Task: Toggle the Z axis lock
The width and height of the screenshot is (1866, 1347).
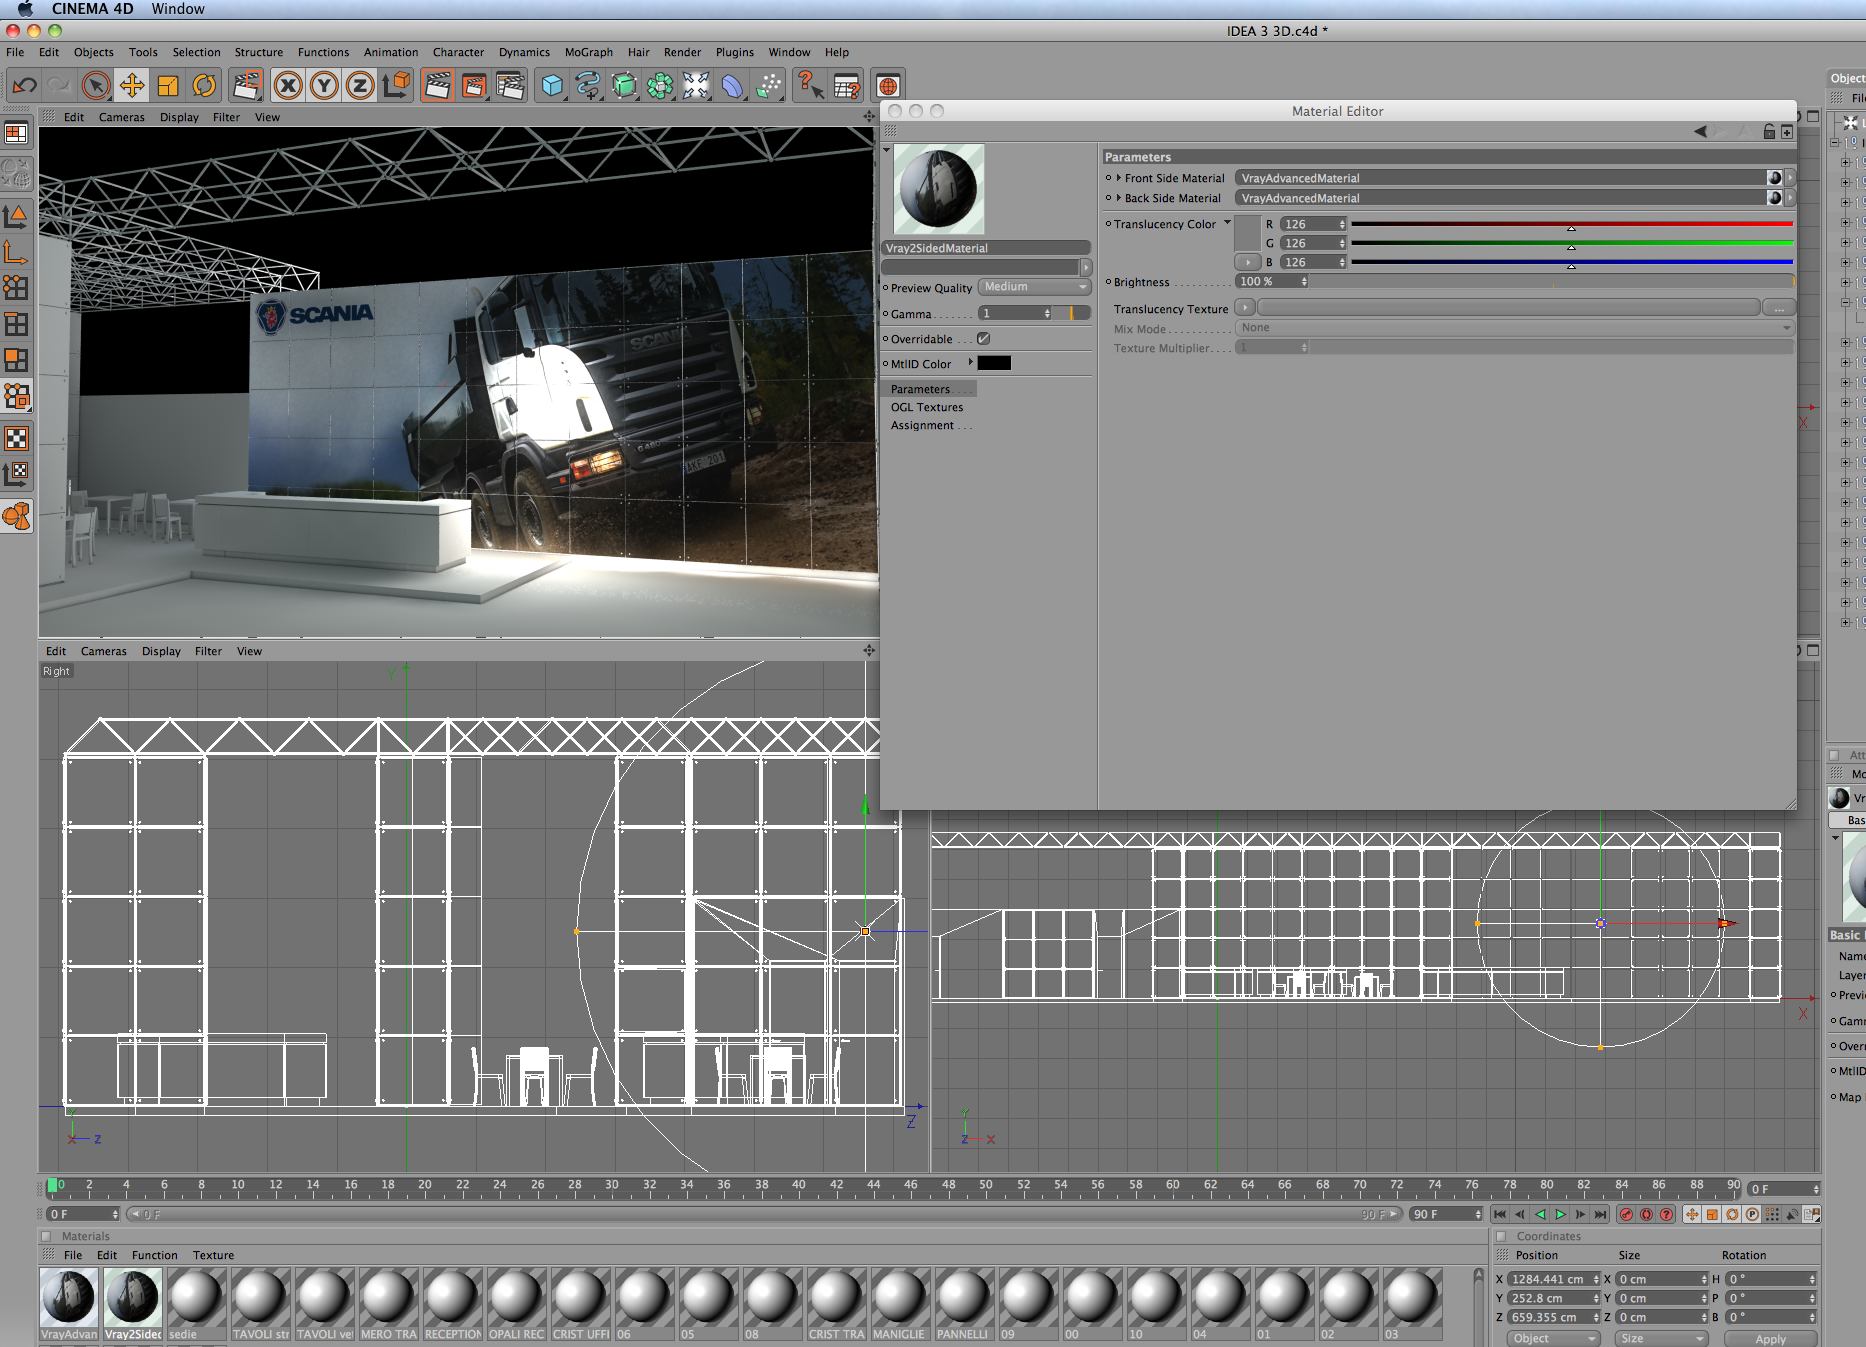Action: [360, 86]
